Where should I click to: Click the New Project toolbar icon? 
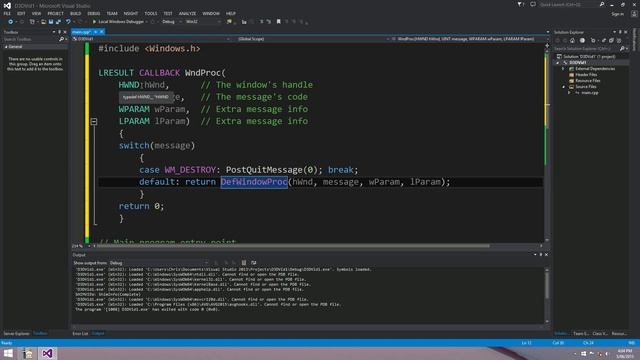32,22
